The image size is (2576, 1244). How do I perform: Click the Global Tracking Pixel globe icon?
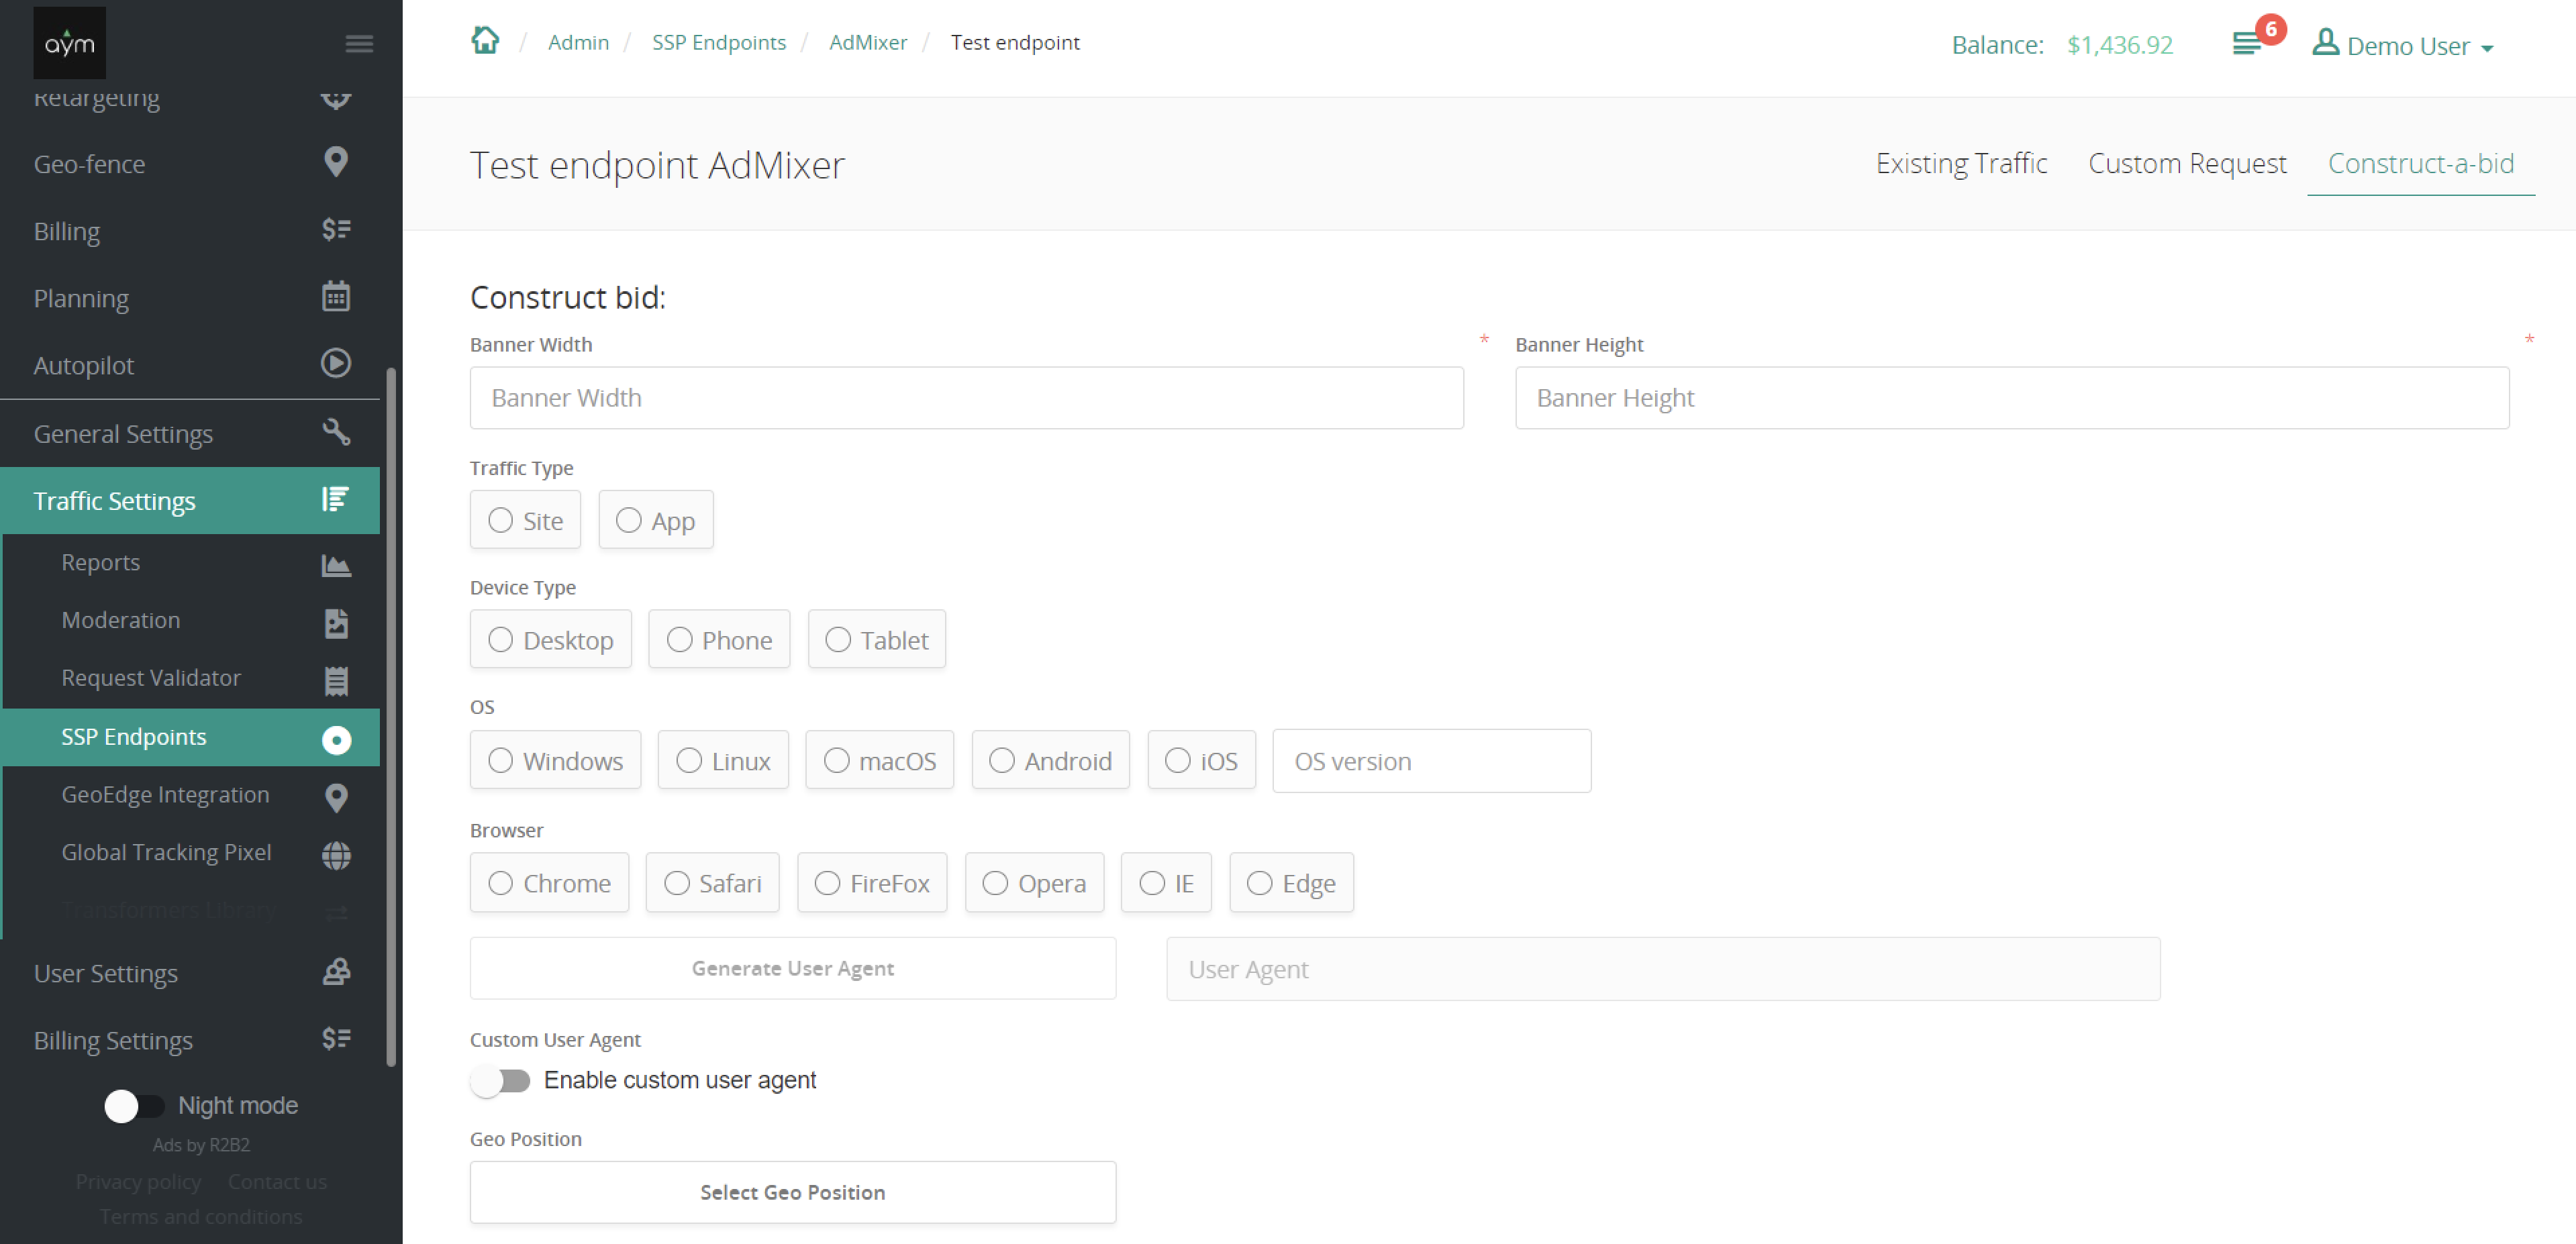pos(336,855)
